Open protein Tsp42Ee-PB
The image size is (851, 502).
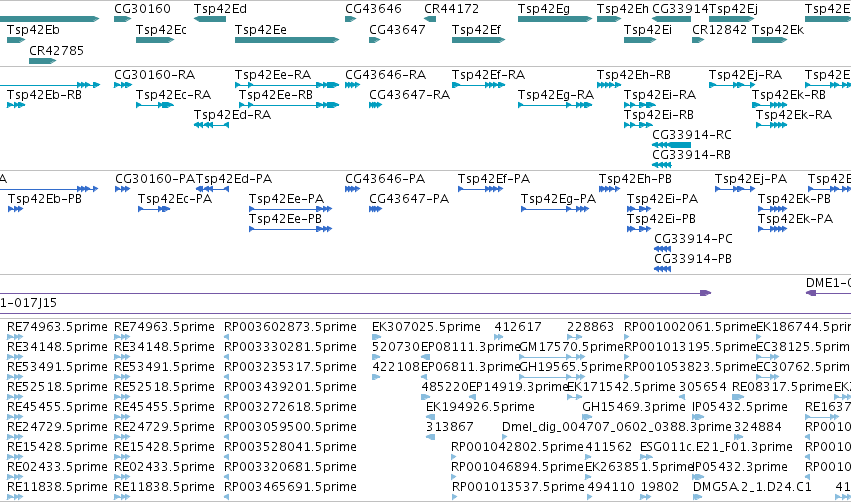coord(285,219)
